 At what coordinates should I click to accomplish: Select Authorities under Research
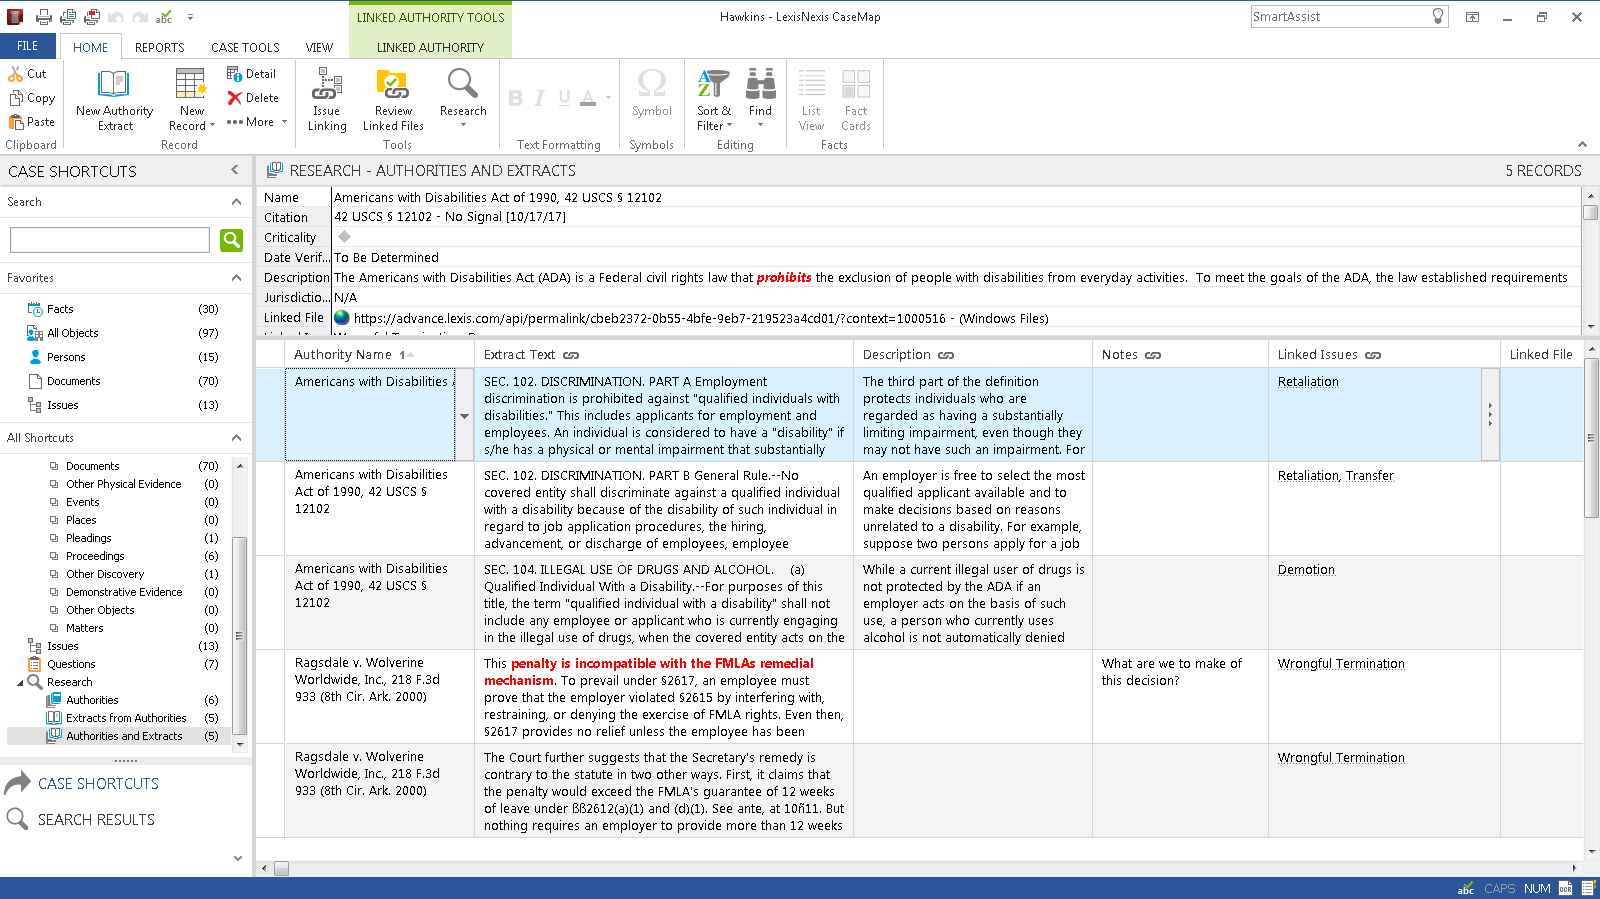(92, 701)
